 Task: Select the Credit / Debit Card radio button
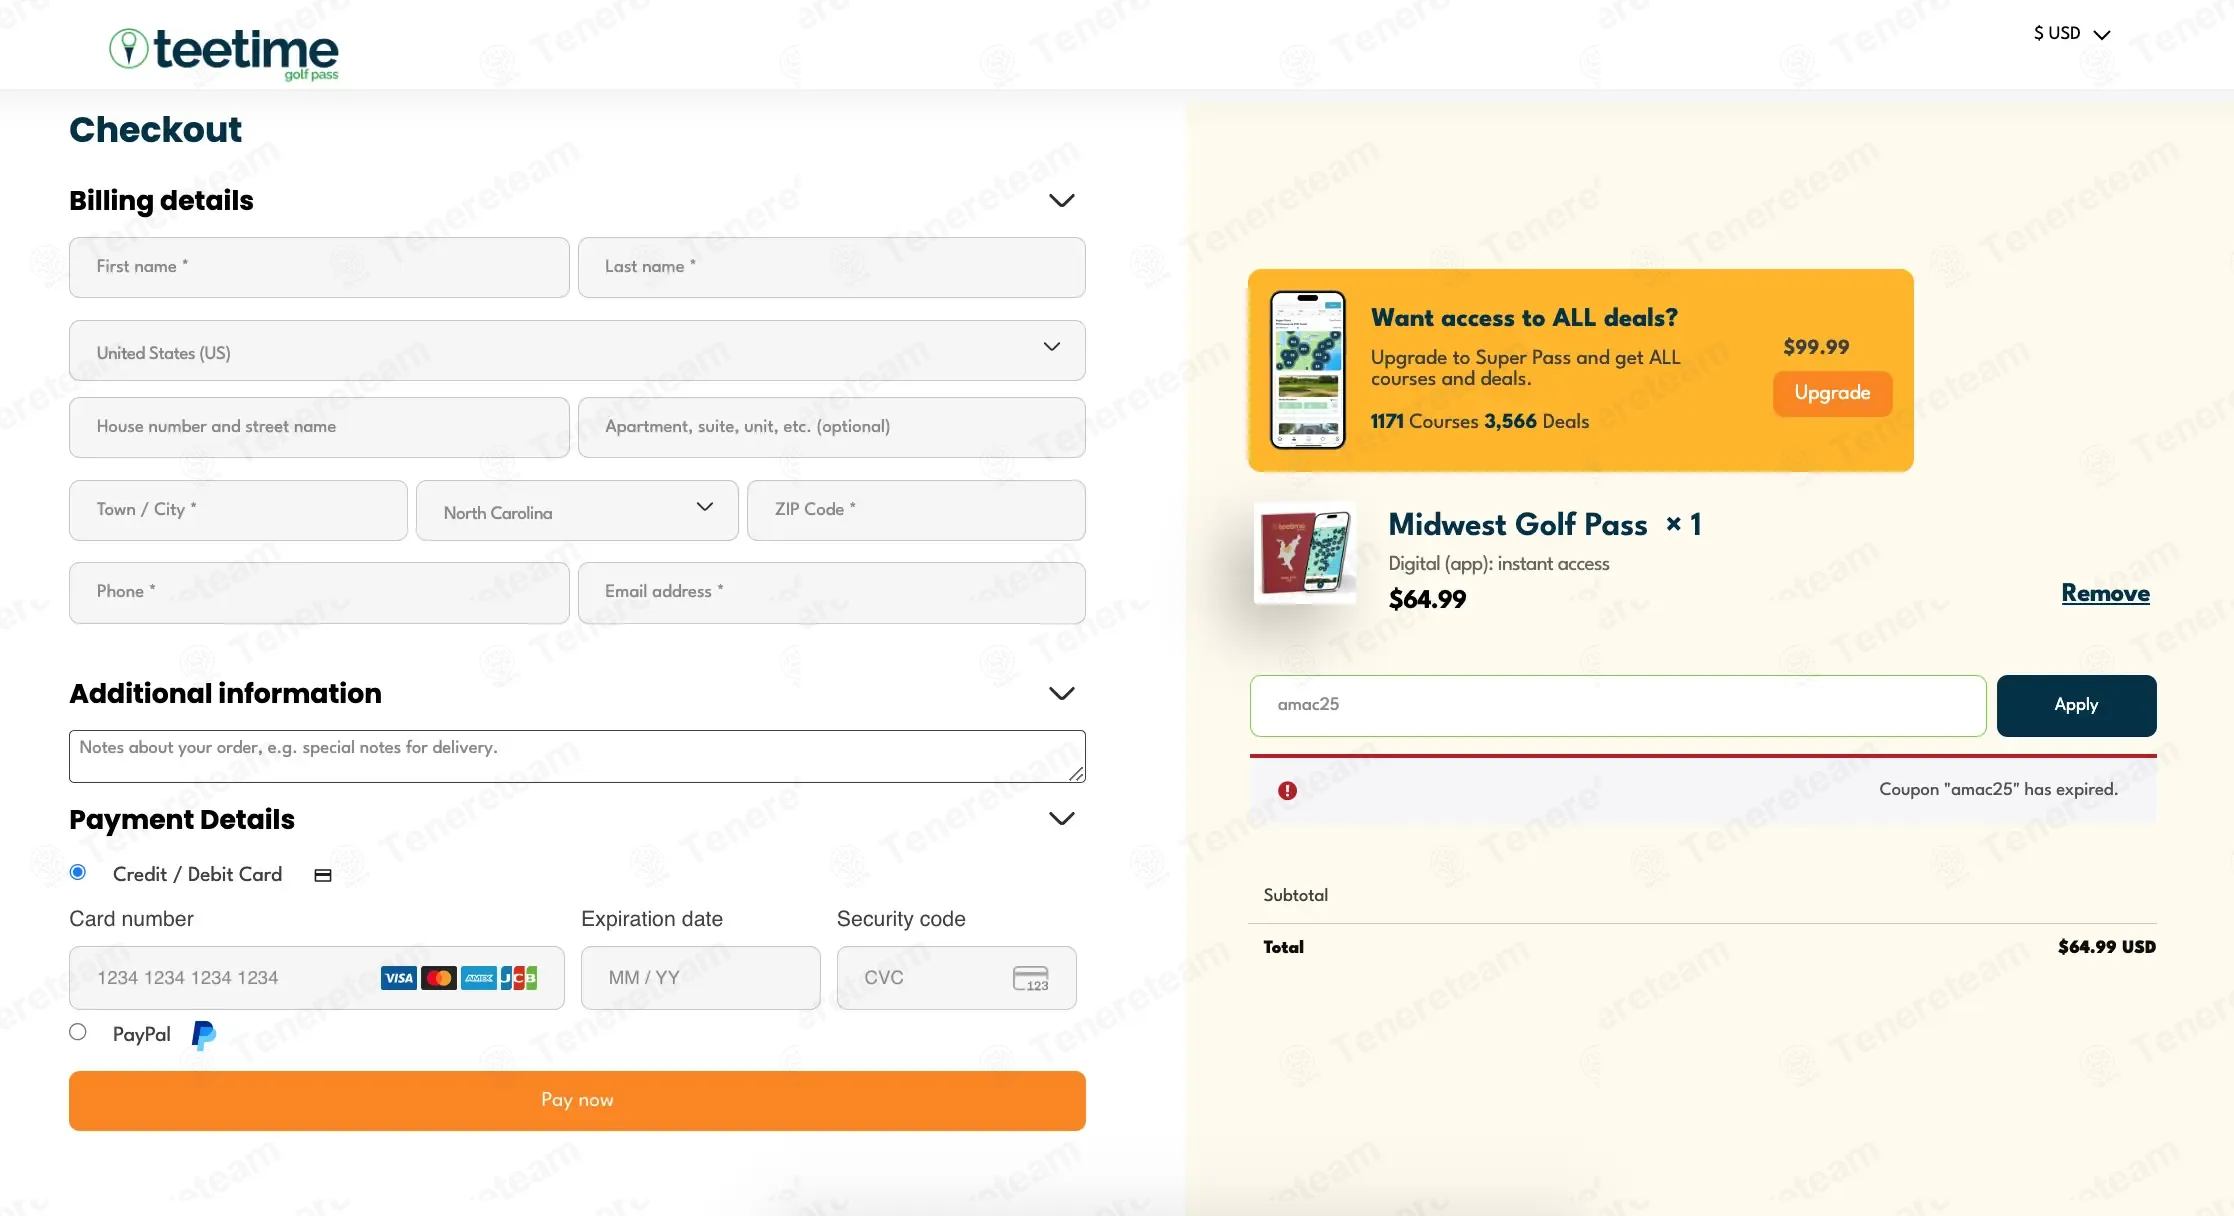(78, 872)
